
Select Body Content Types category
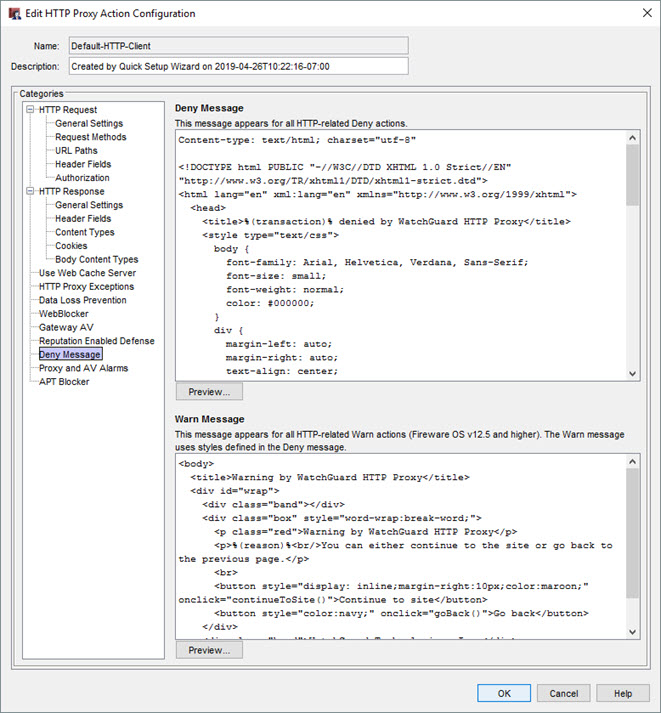(96, 259)
